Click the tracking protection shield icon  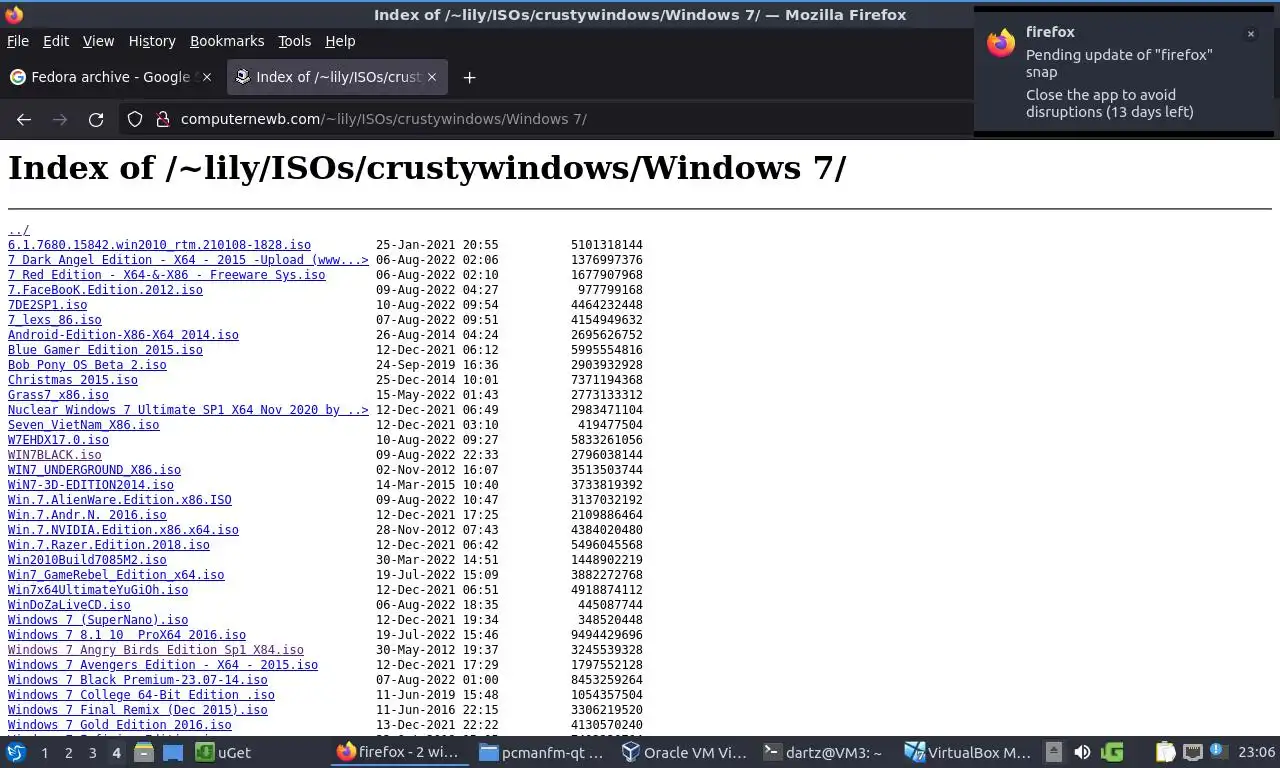[135, 119]
